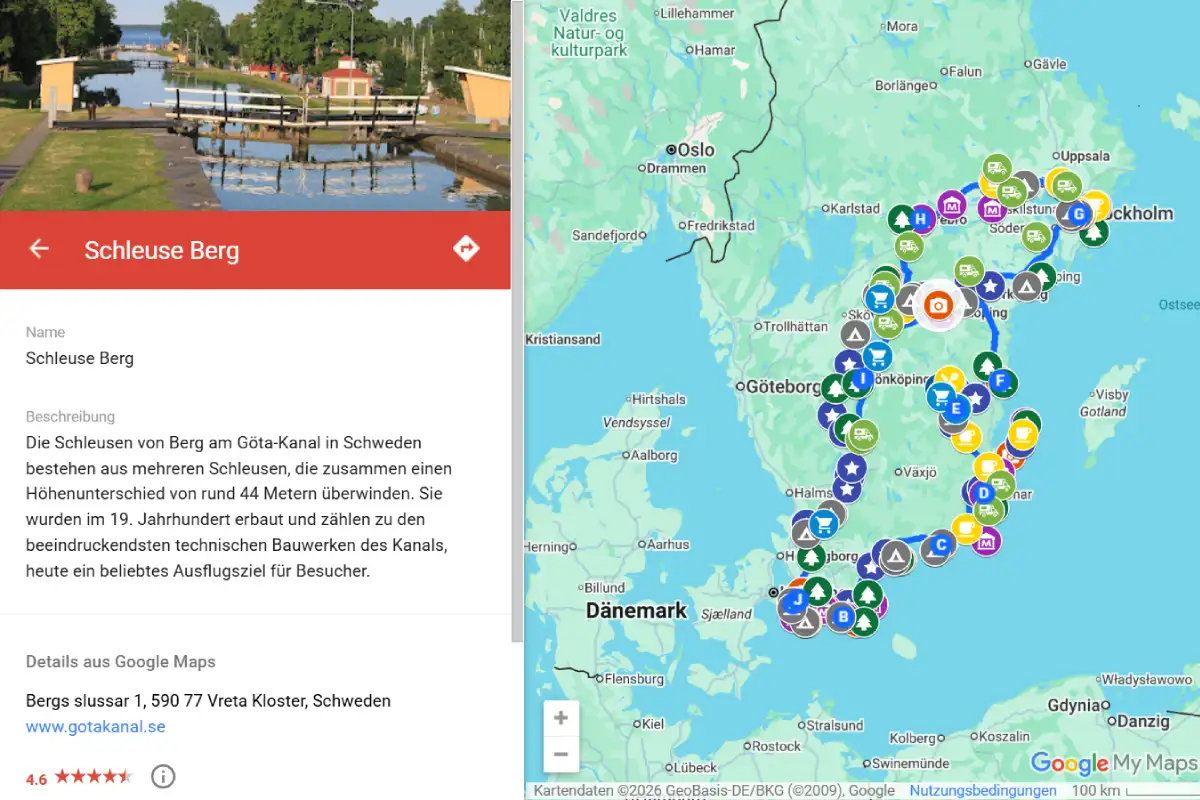Zoom in on the map
This screenshot has height=800, width=1200.
coord(561,718)
